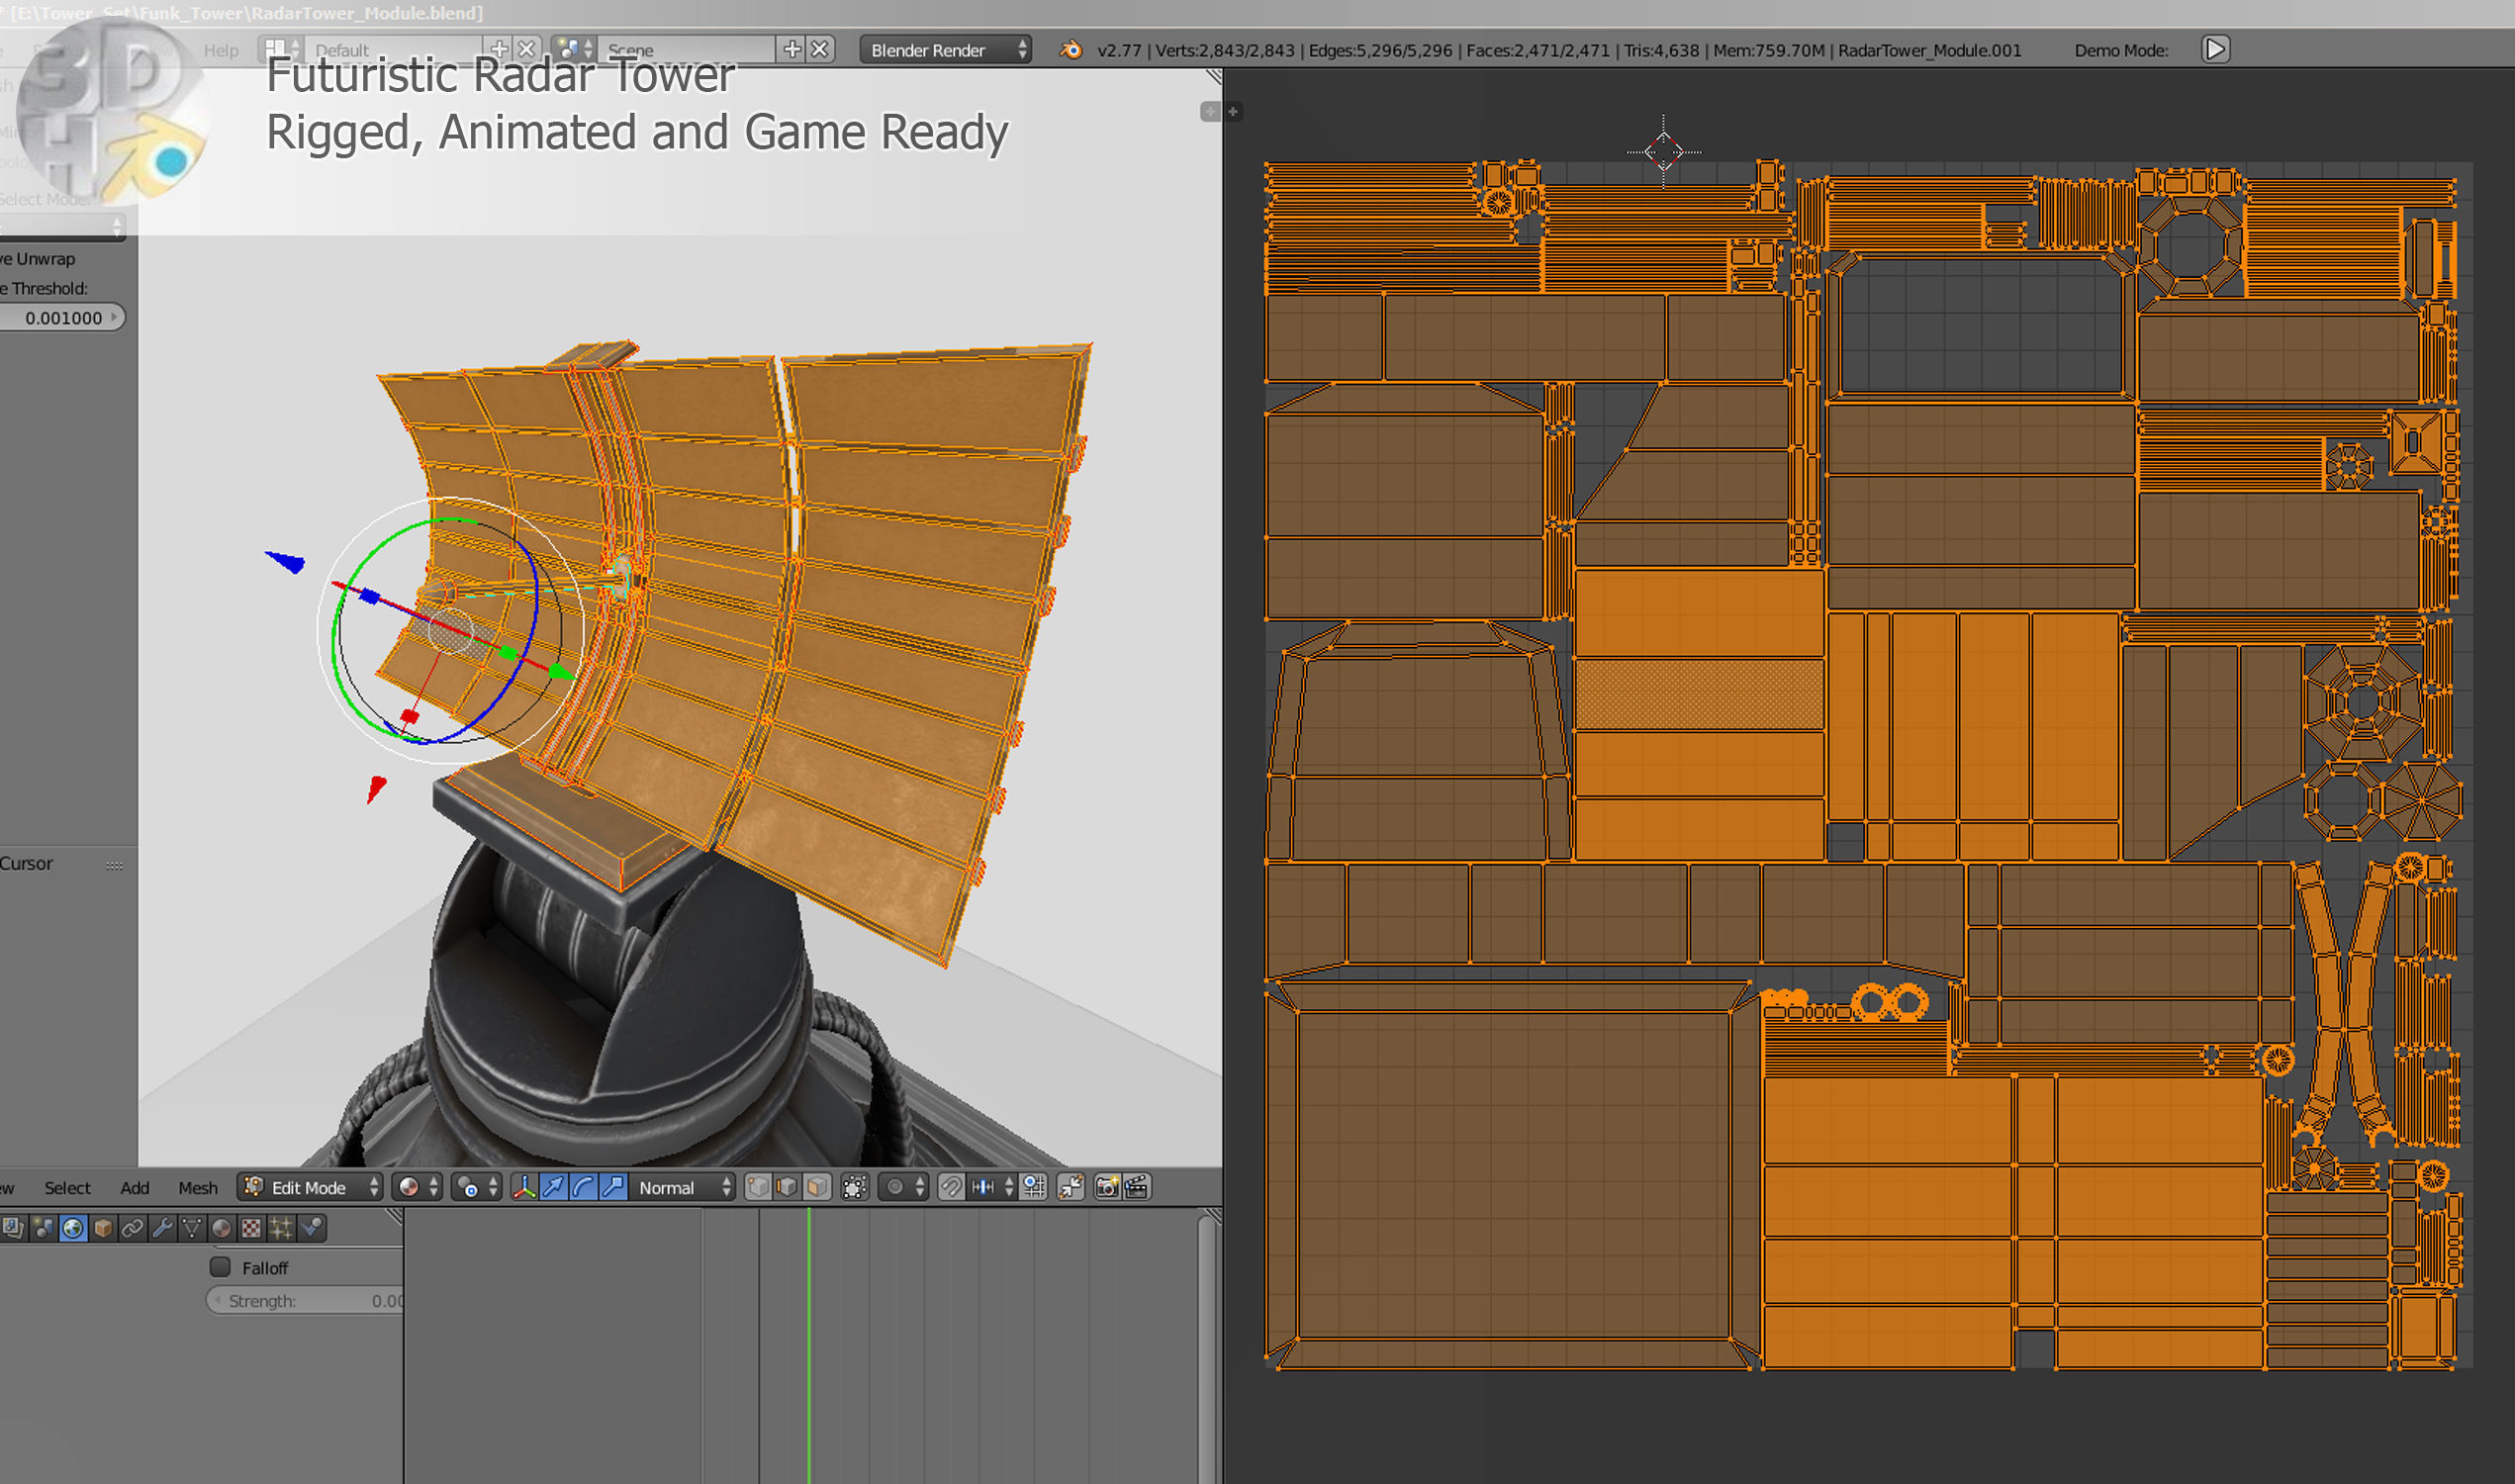Select face select mode cube icon

817,1187
